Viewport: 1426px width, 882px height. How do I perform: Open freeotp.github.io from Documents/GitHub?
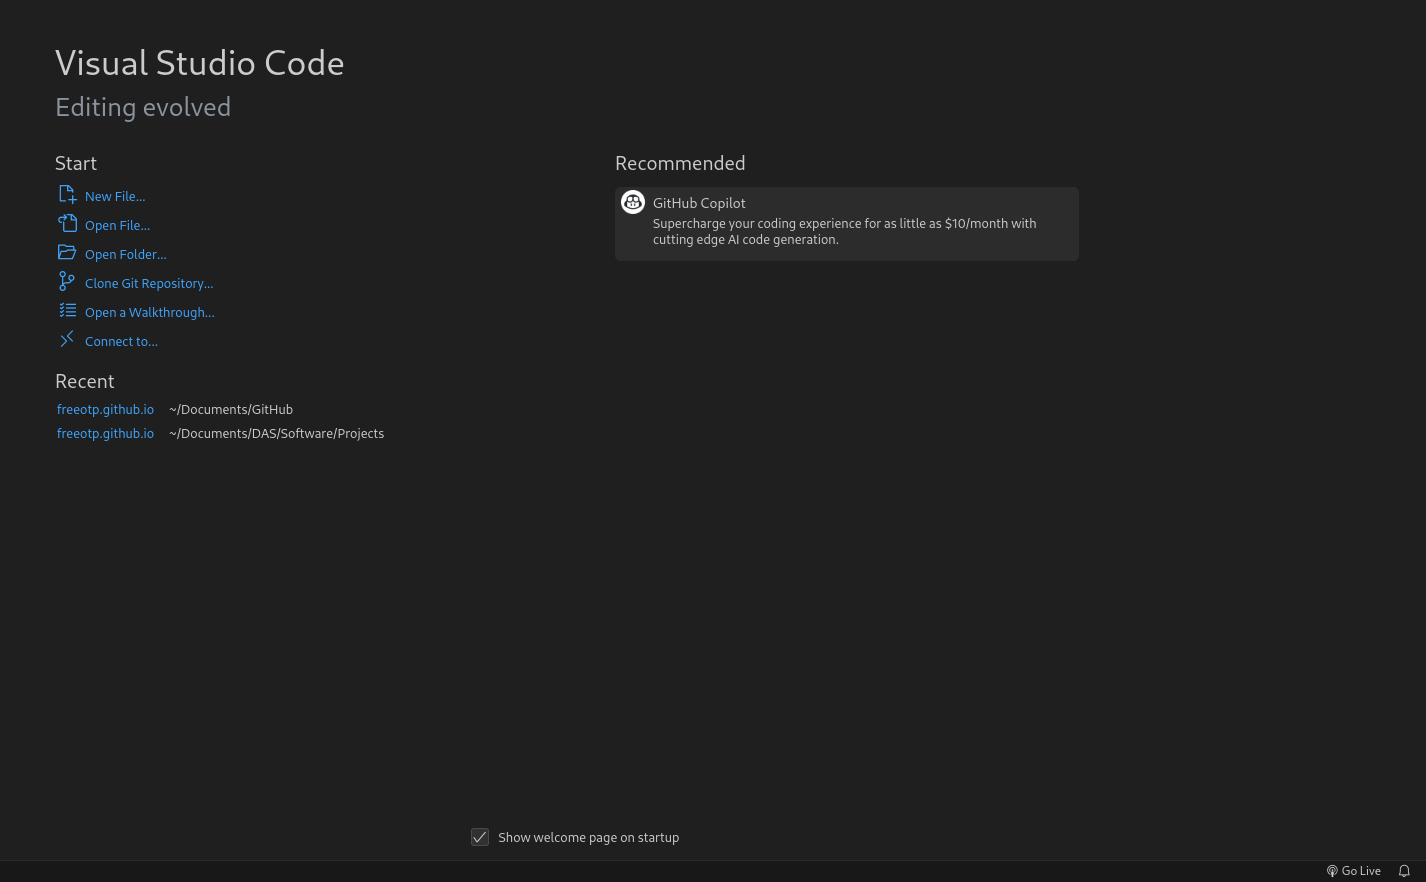pyautogui.click(x=105, y=409)
